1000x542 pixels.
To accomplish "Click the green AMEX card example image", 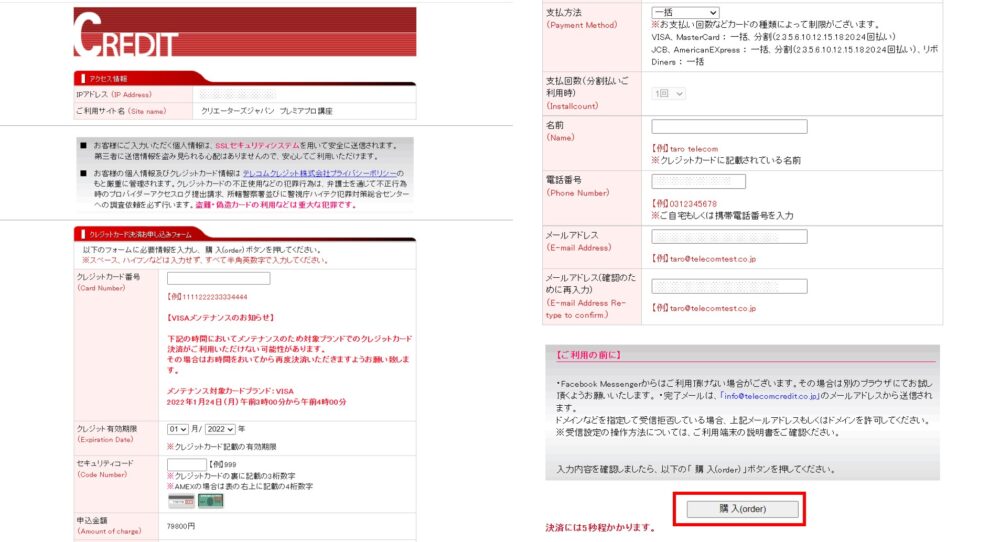I will pos(210,501).
